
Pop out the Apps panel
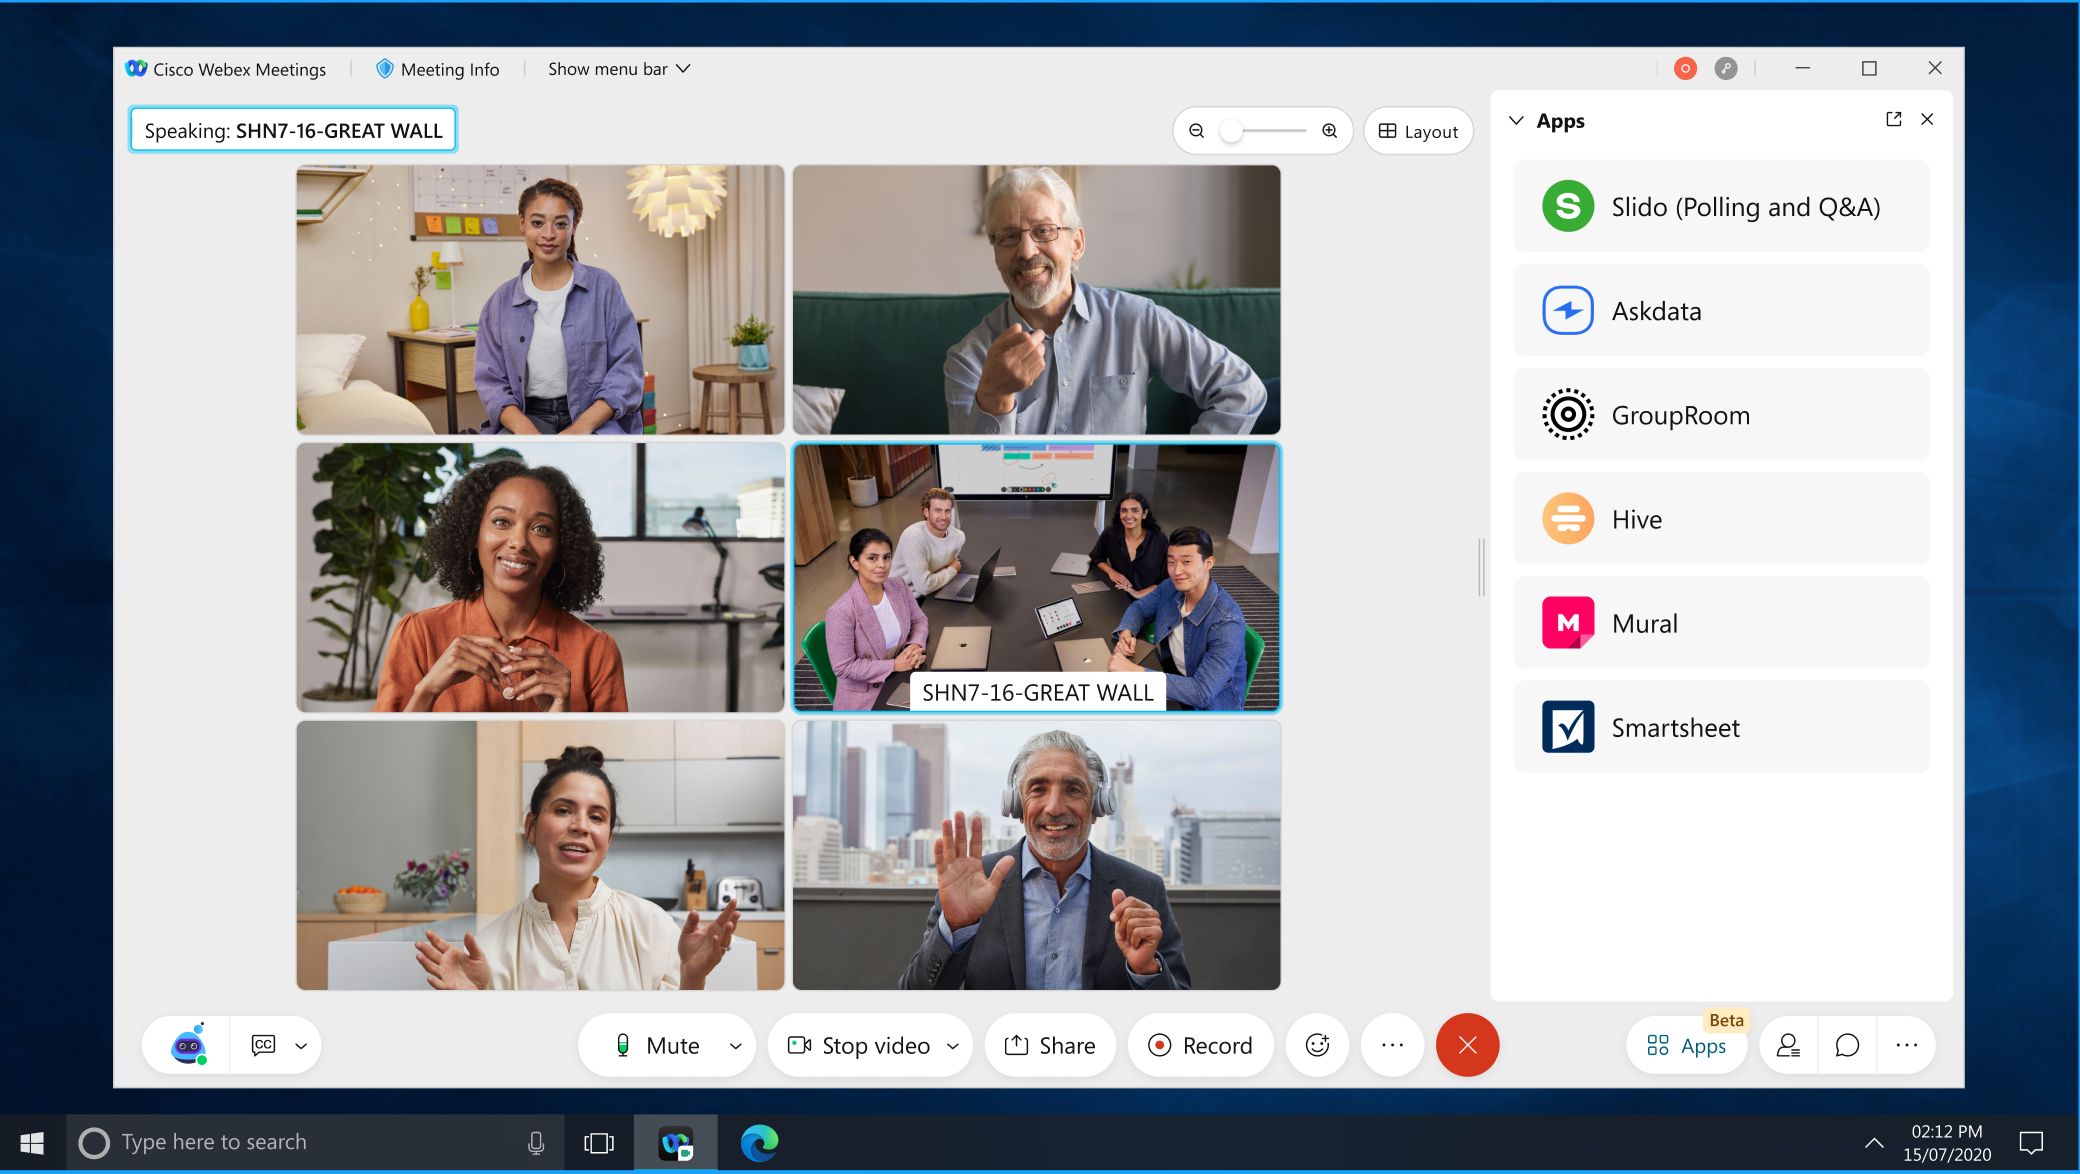tap(1893, 119)
